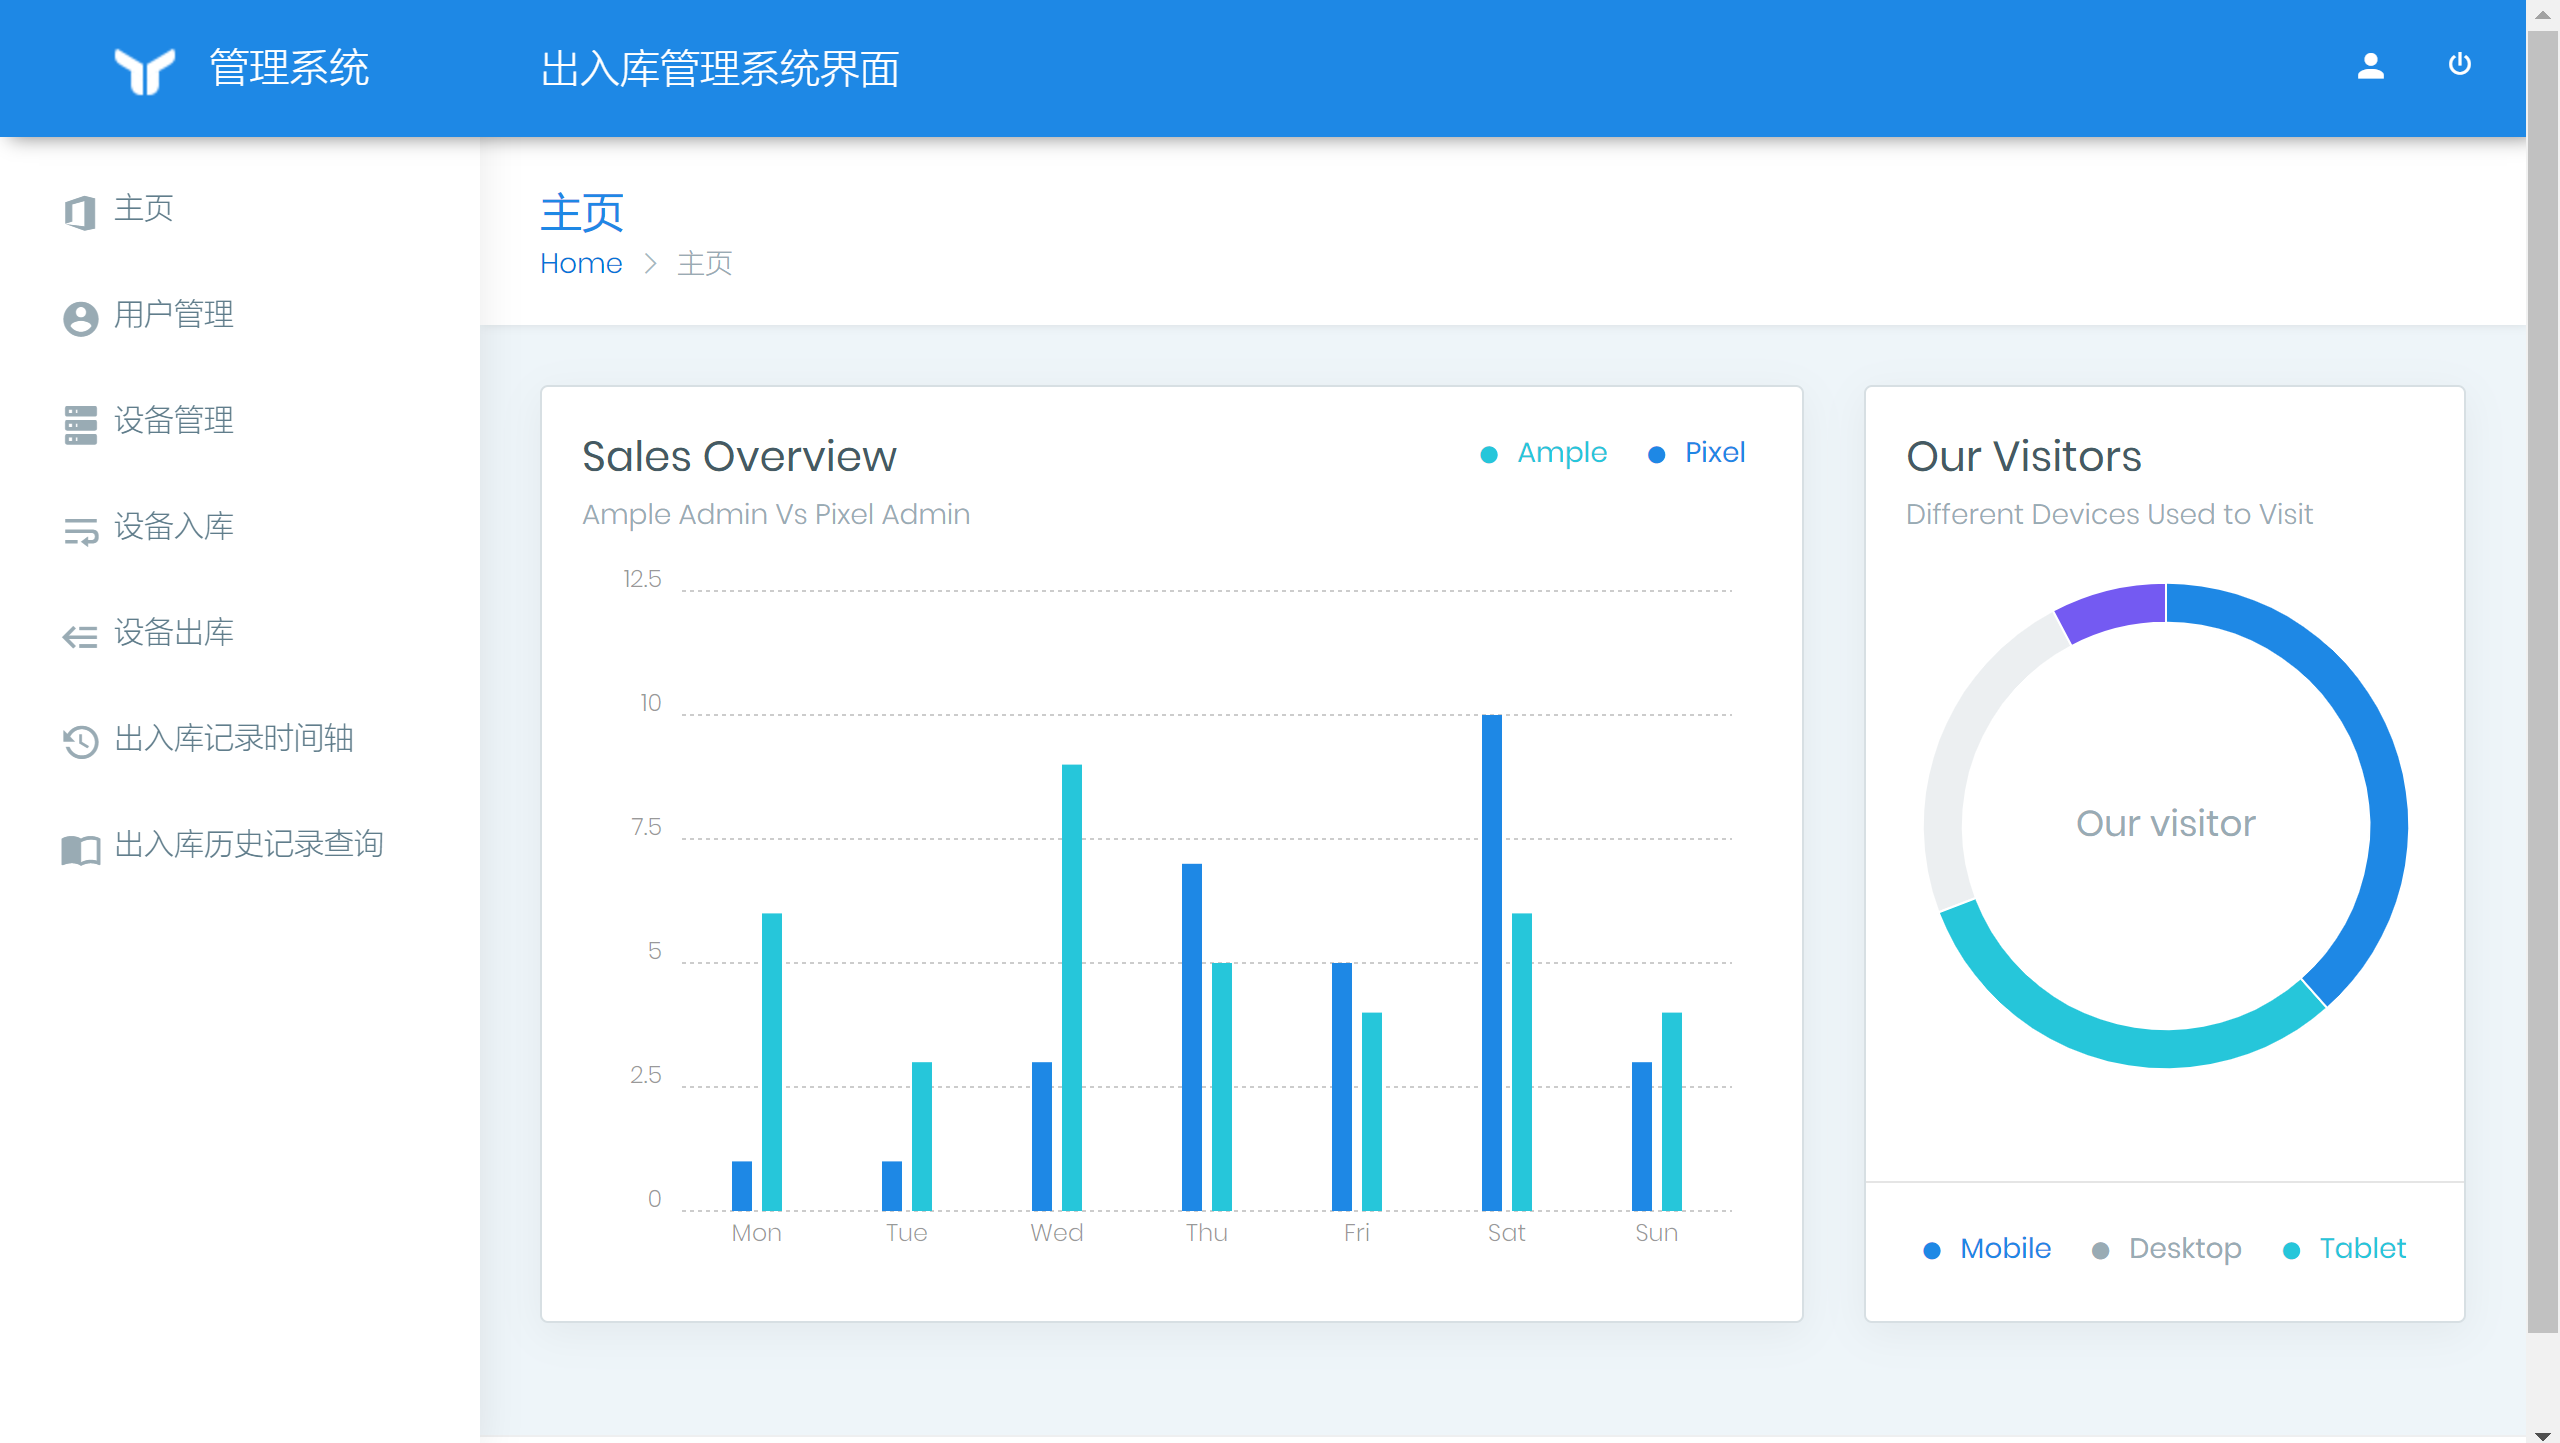
Task: Click the Our visitor donut center text
Action: tap(2165, 824)
